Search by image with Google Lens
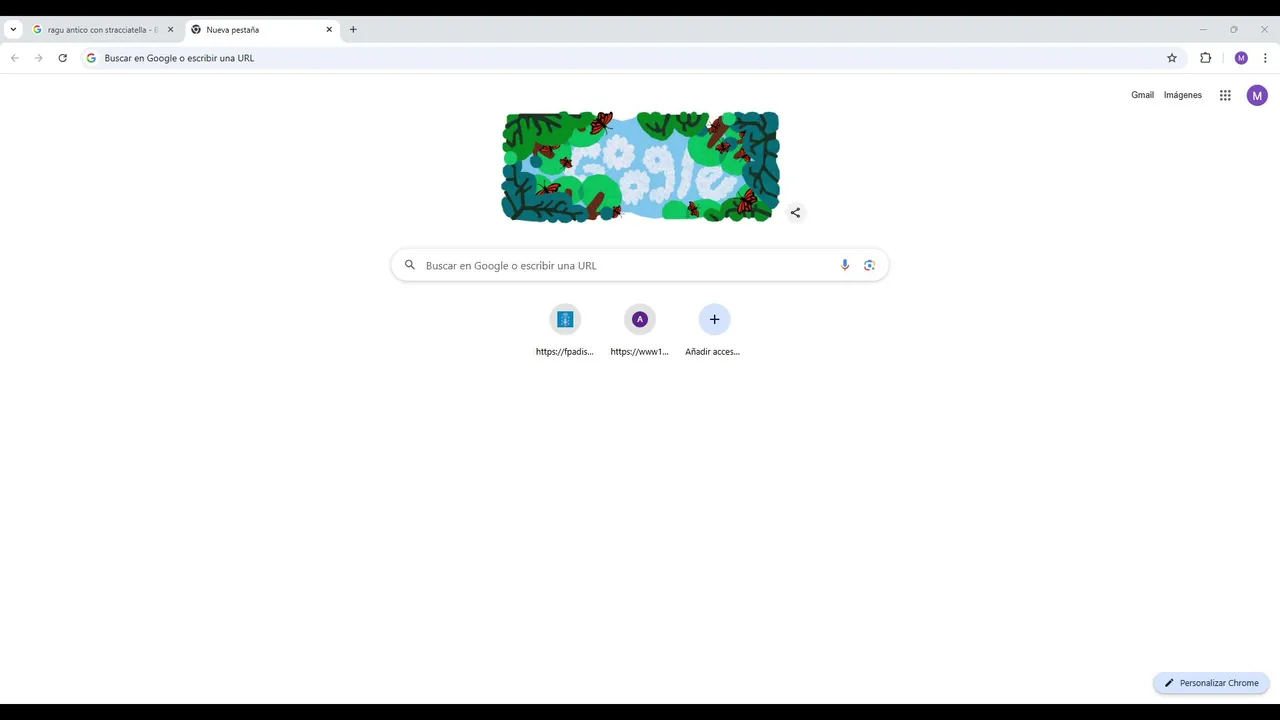The width and height of the screenshot is (1280, 720). [x=869, y=265]
